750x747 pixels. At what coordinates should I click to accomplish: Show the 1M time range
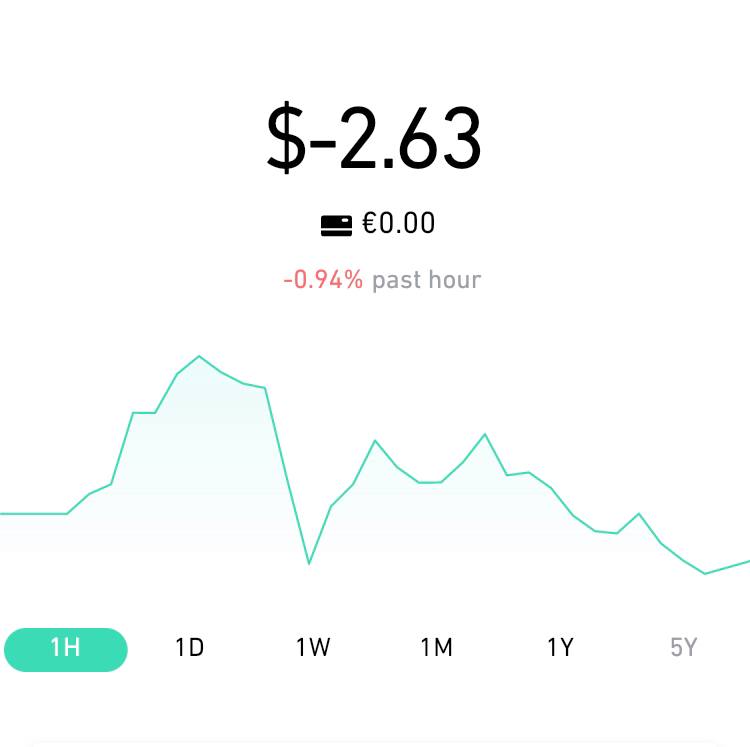coord(437,648)
